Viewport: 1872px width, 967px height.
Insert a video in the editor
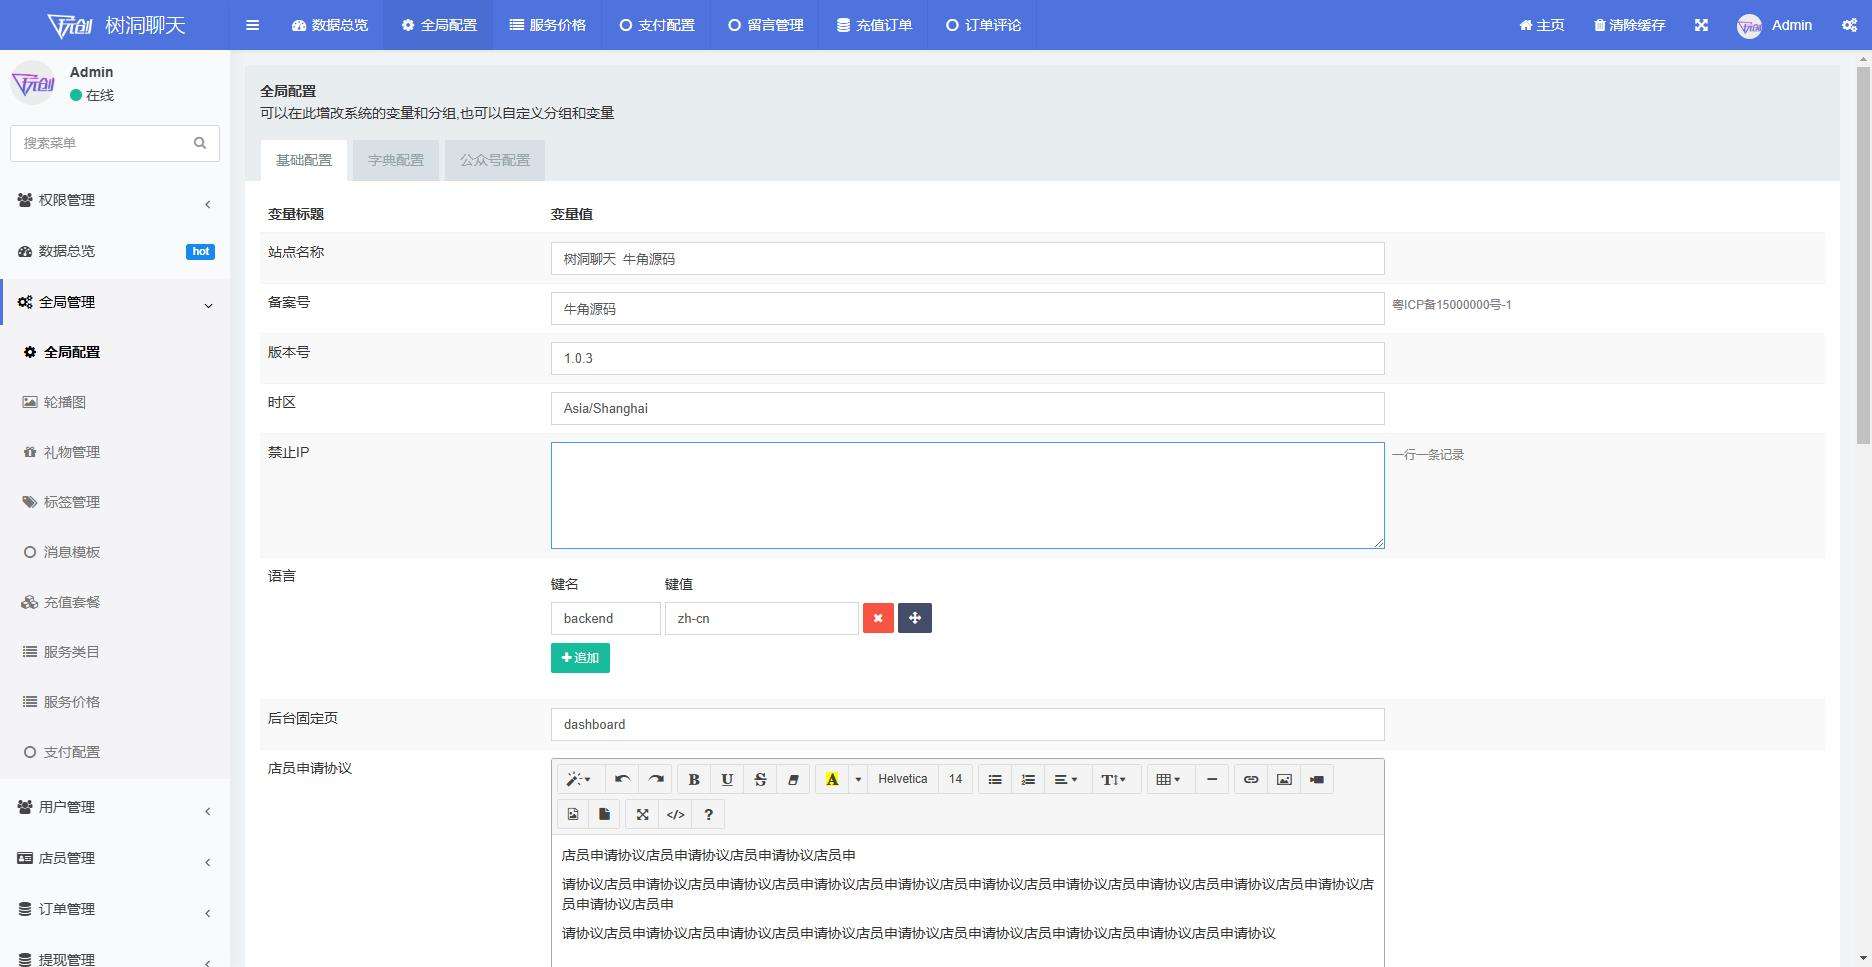[1317, 779]
